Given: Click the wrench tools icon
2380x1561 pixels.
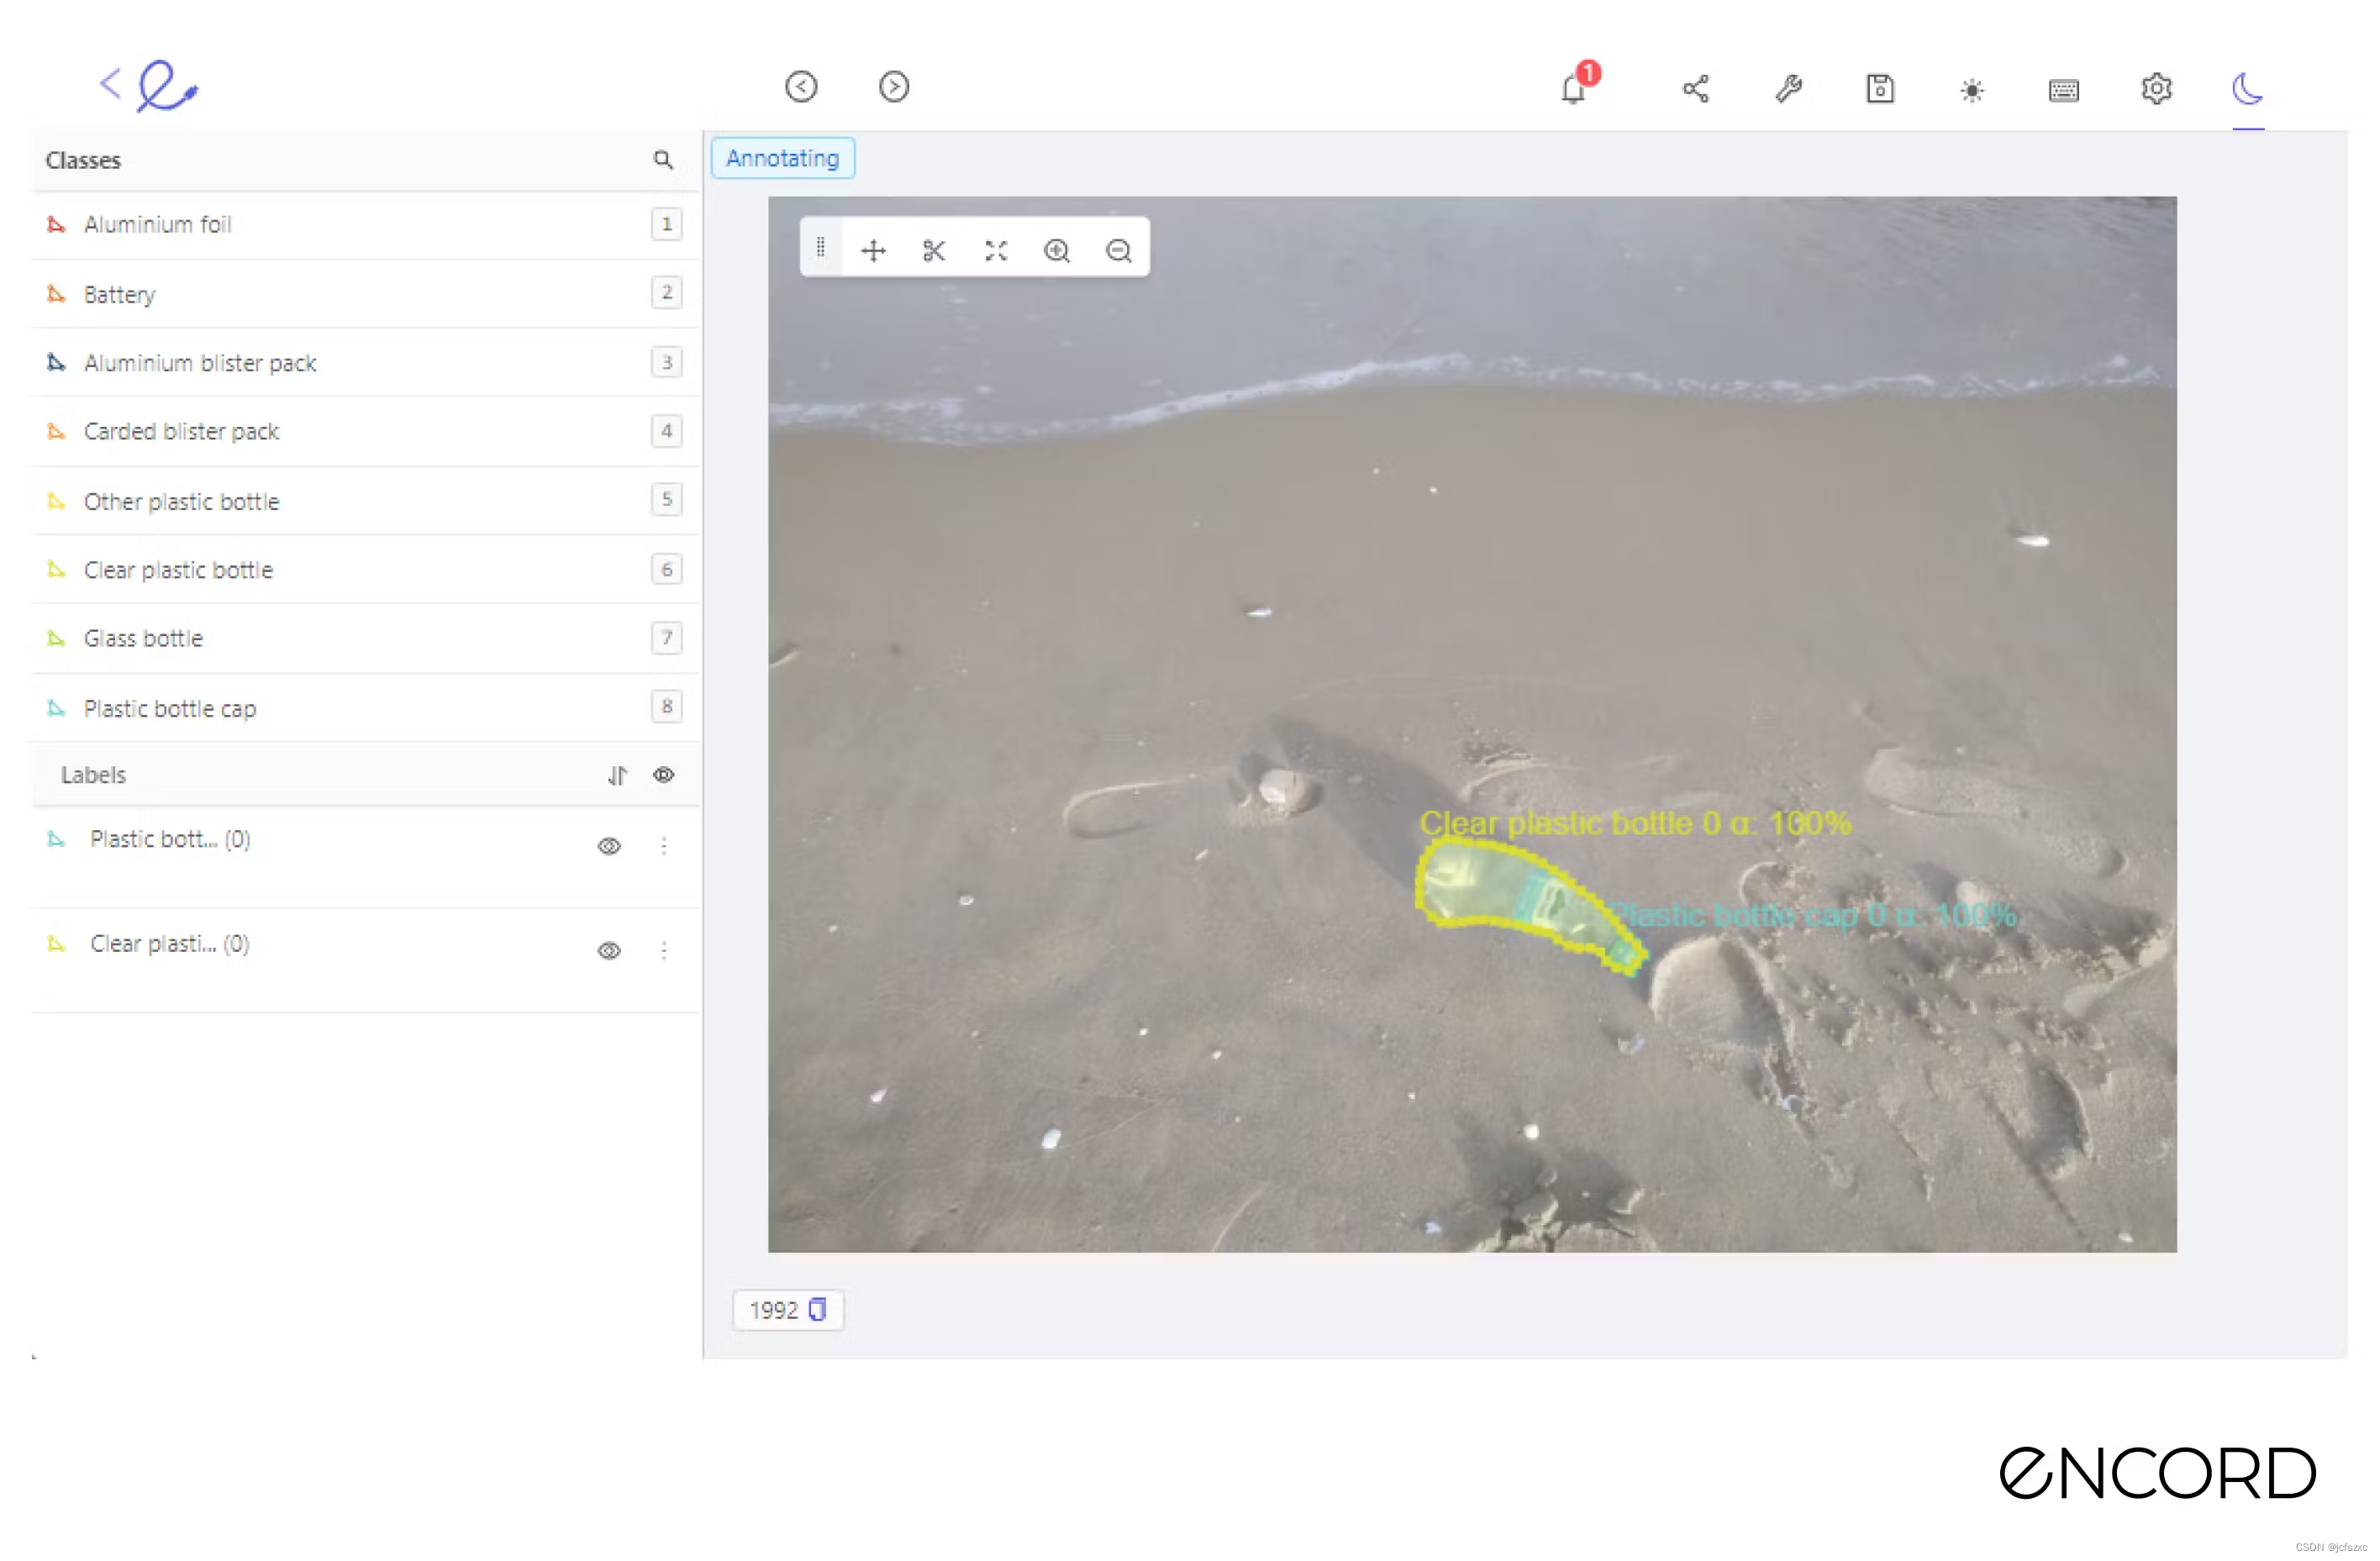Looking at the screenshot, I should pos(1789,89).
